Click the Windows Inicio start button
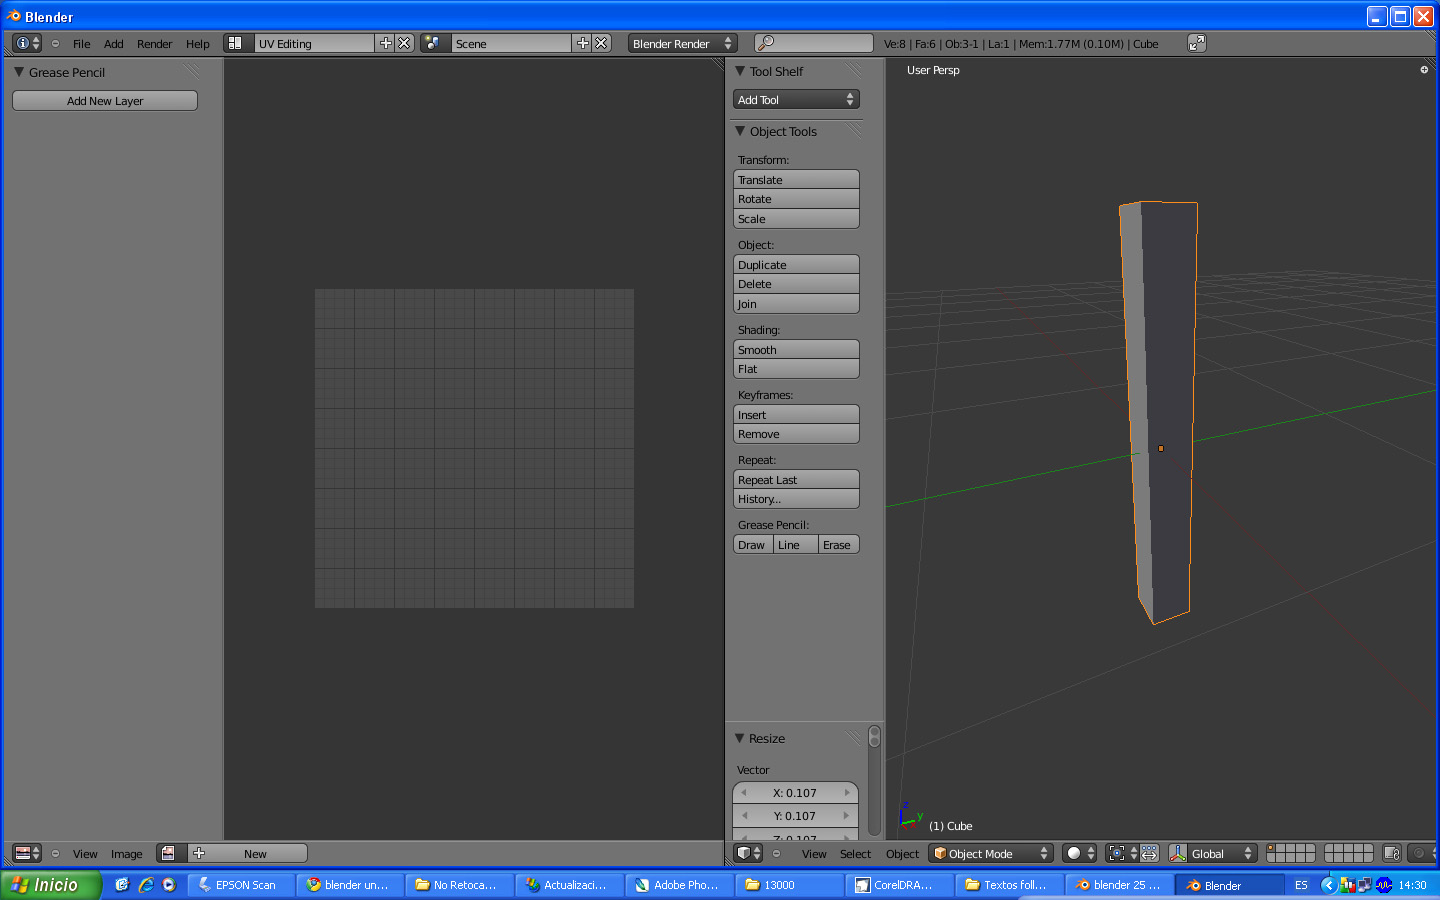 (50, 885)
